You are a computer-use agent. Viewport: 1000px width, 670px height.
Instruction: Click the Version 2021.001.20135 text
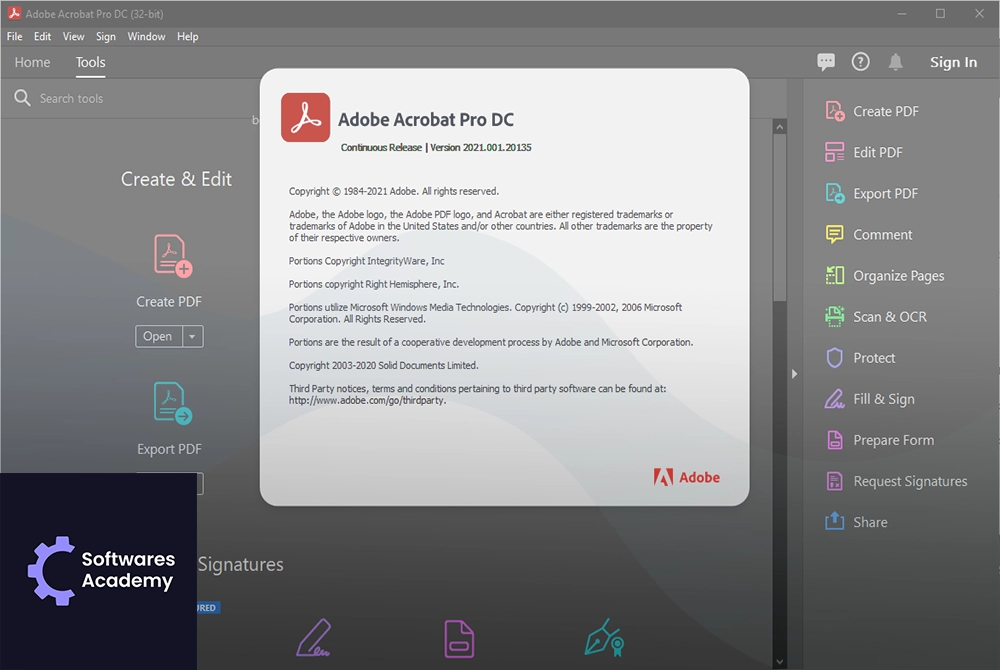pyautogui.click(x=480, y=147)
